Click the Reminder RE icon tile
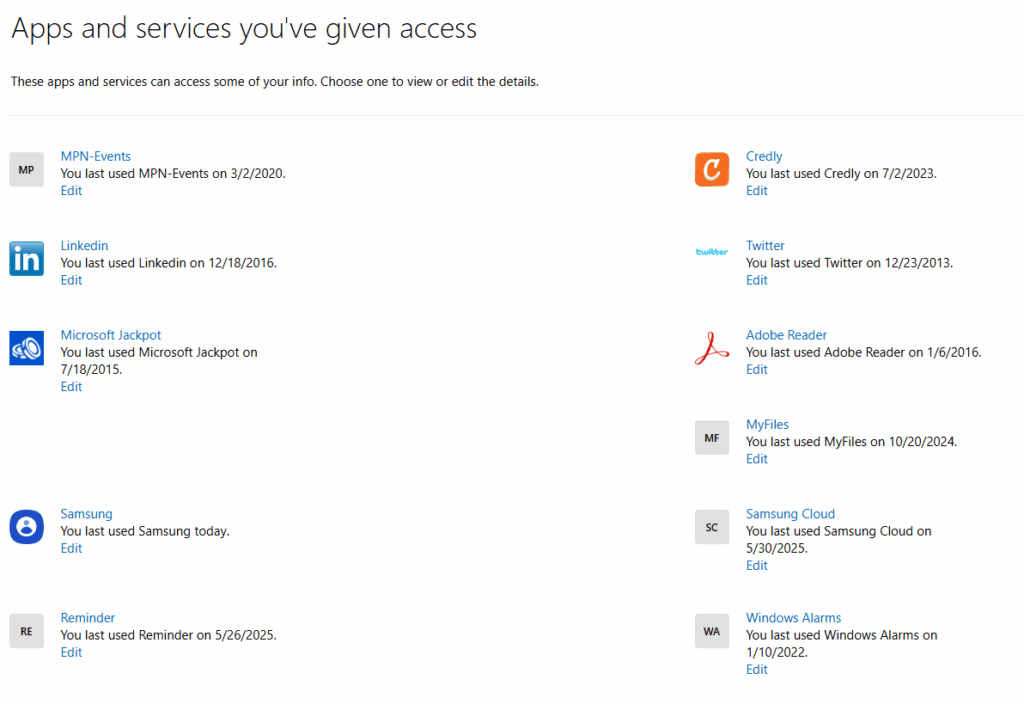The image size is (1024, 704). (26, 631)
